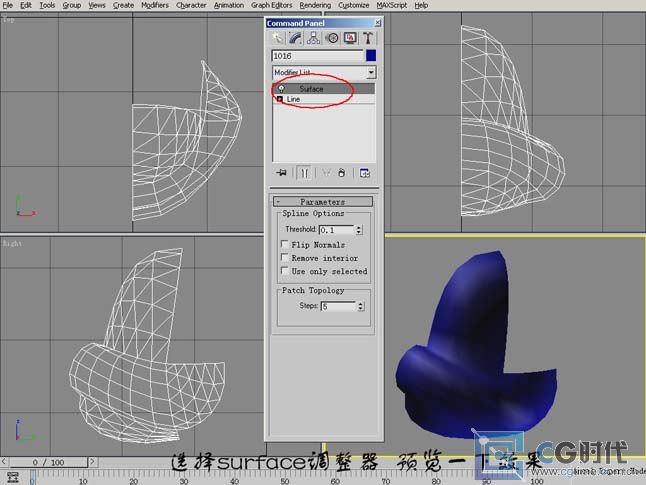Toggle Show End Result icon
This screenshot has height=485, width=646.
304,173
